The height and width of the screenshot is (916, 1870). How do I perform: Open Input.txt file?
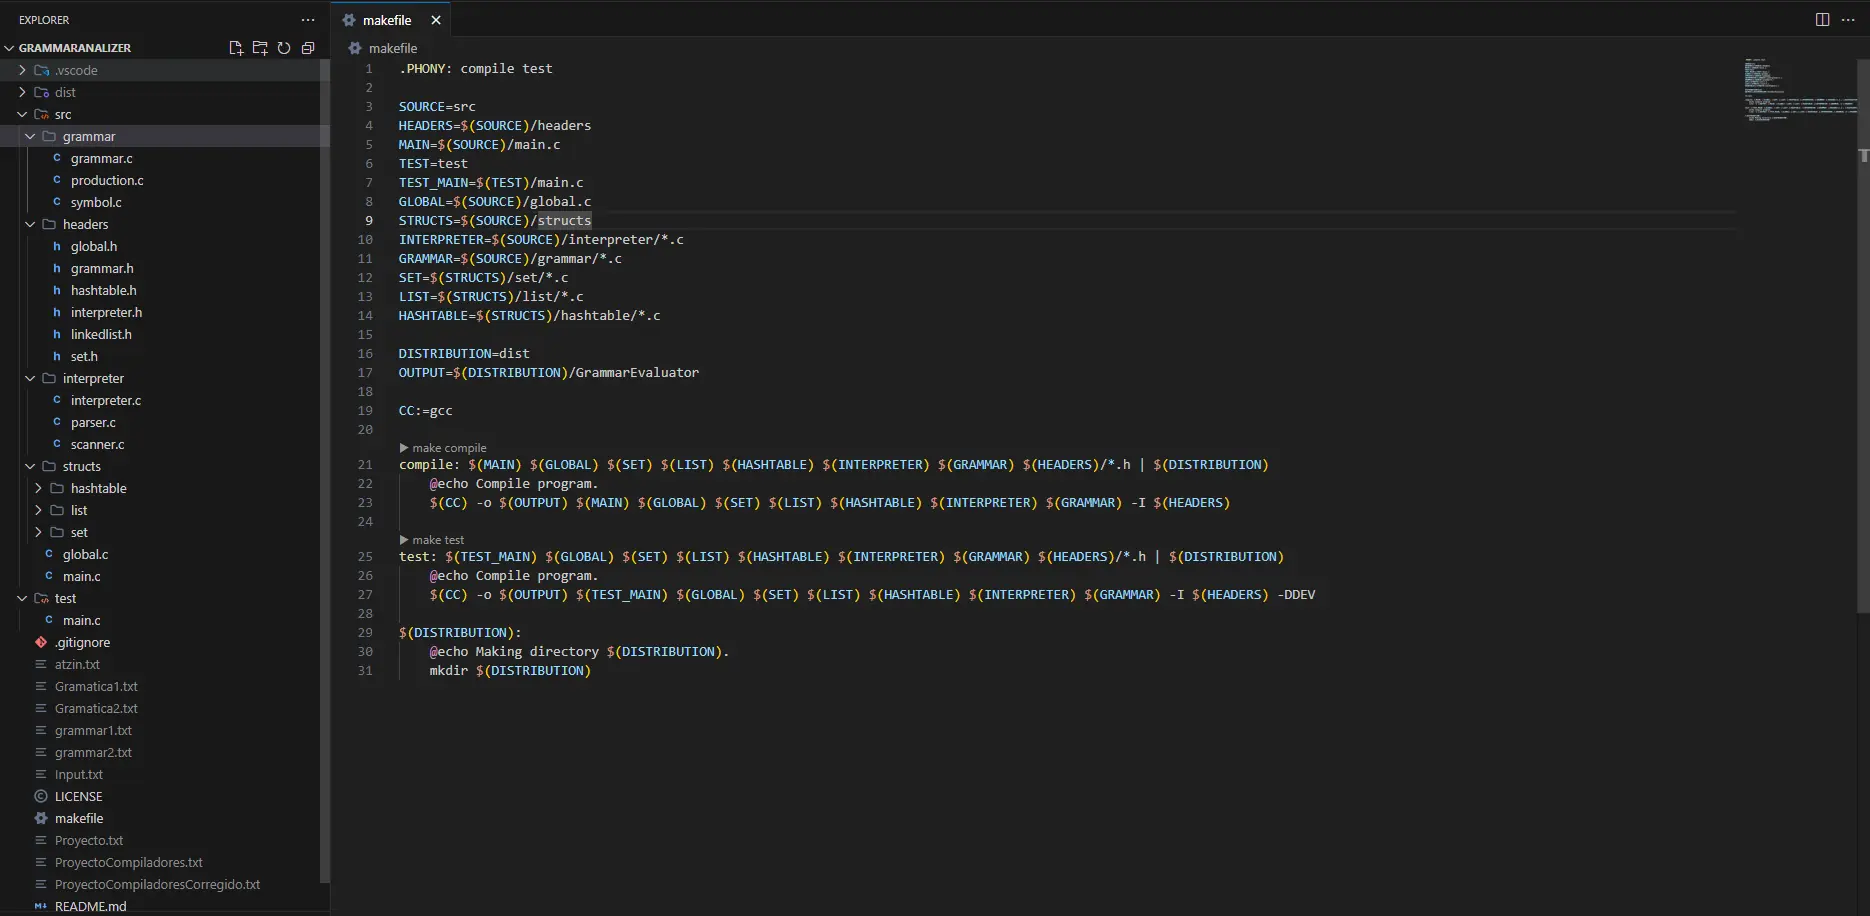(165, 774)
